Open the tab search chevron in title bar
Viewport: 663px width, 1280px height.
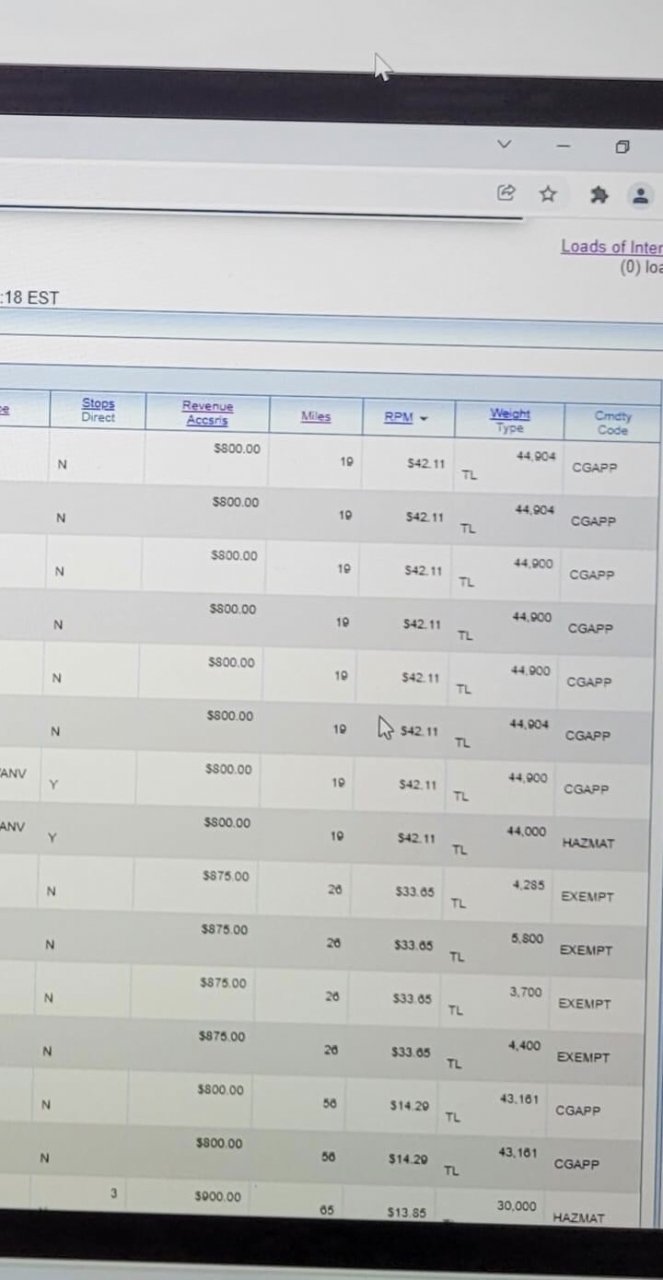click(x=505, y=145)
